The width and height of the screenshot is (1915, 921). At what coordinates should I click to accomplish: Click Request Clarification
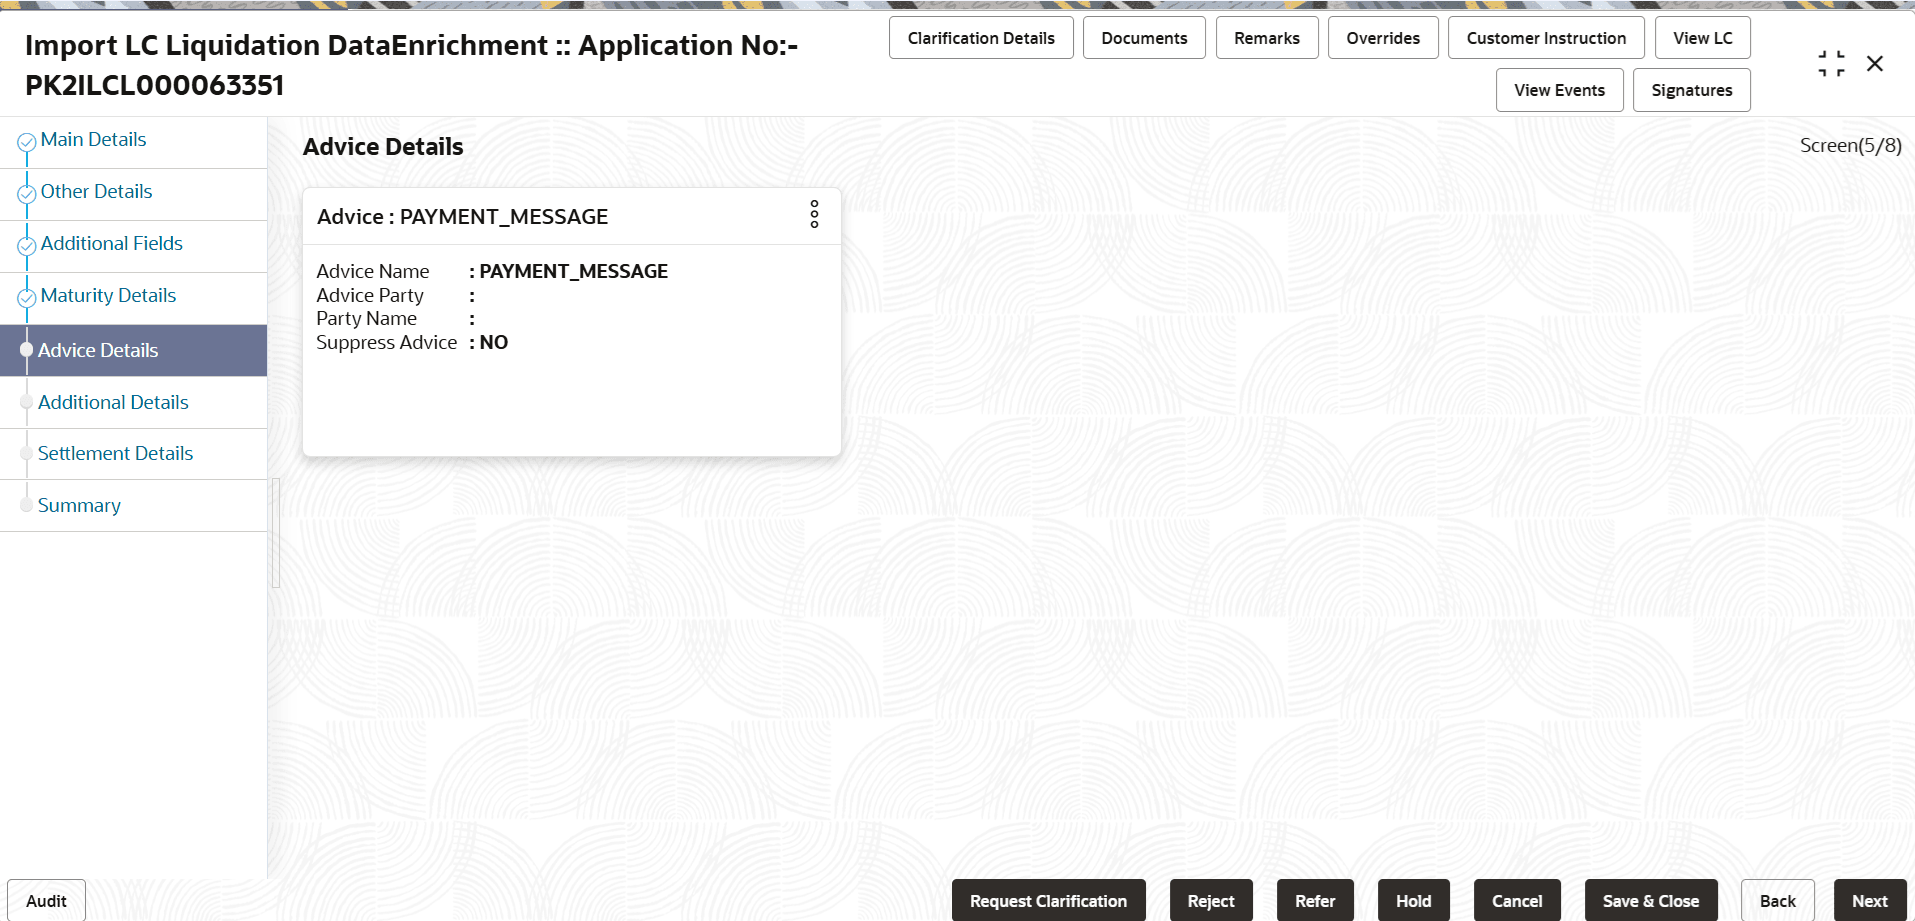pyautogui.click(x=1048, y=901)
